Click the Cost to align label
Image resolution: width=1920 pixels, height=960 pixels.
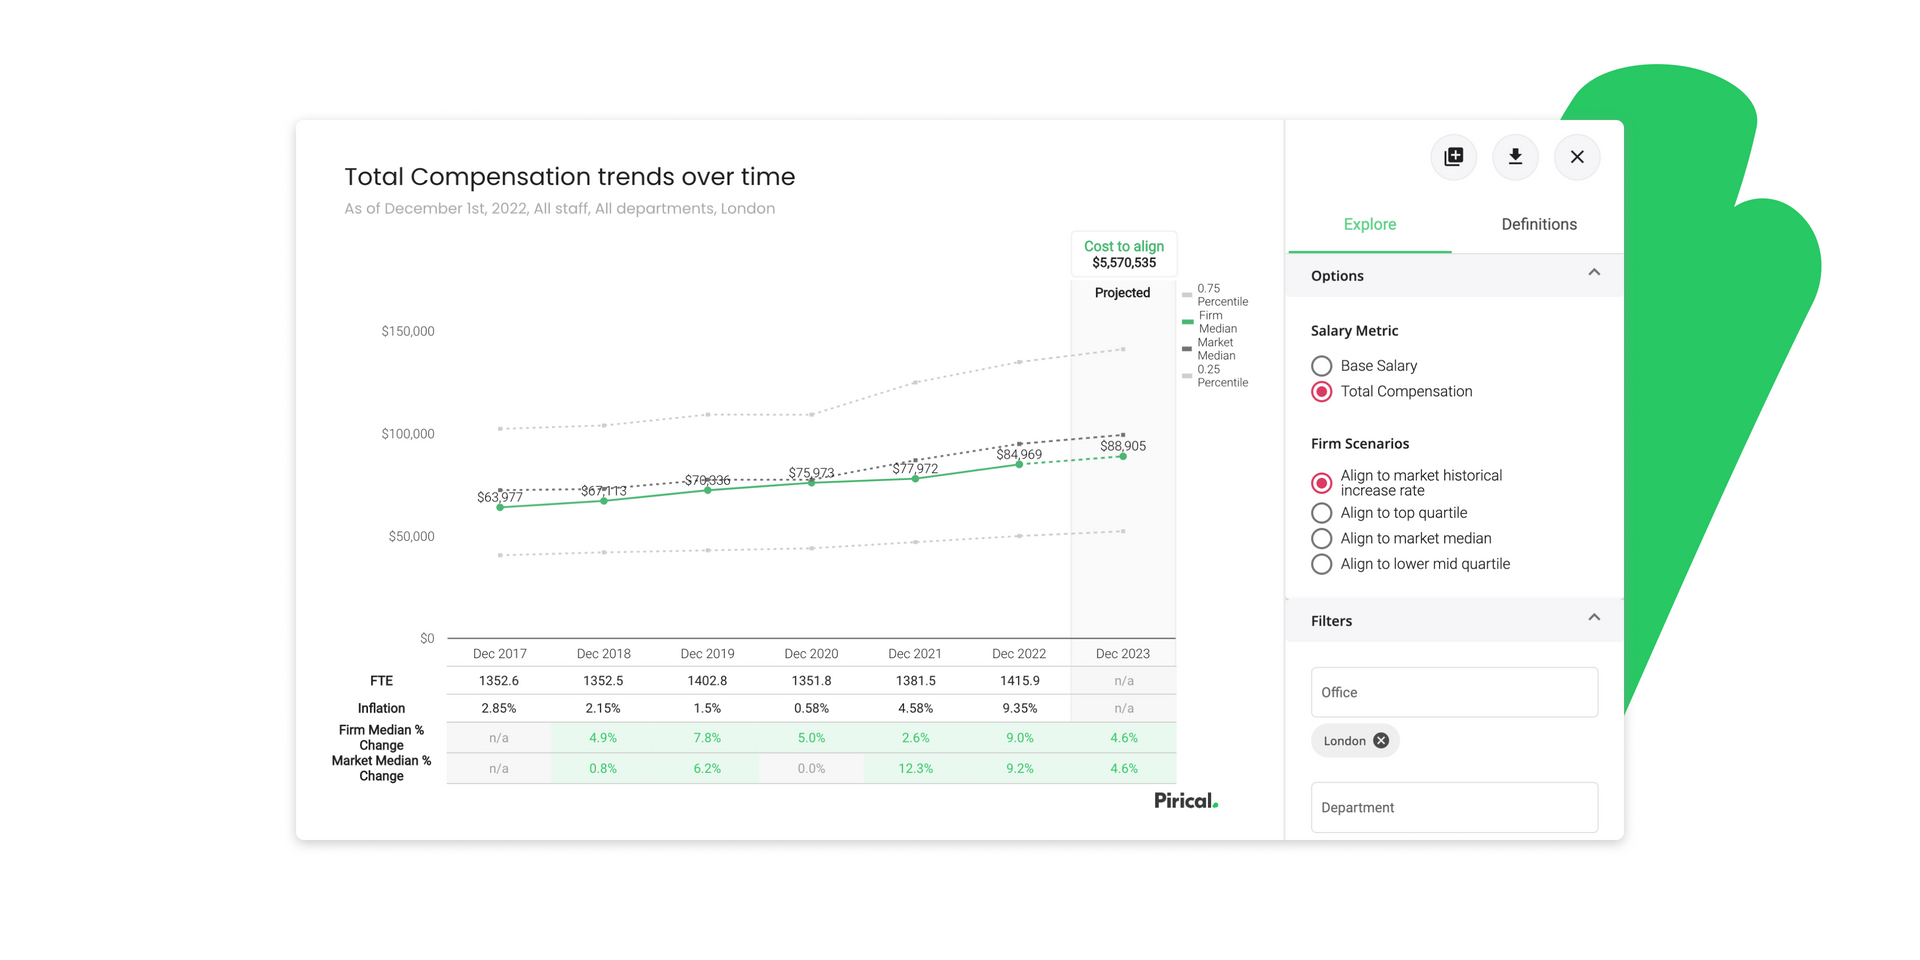point(1124,246)
